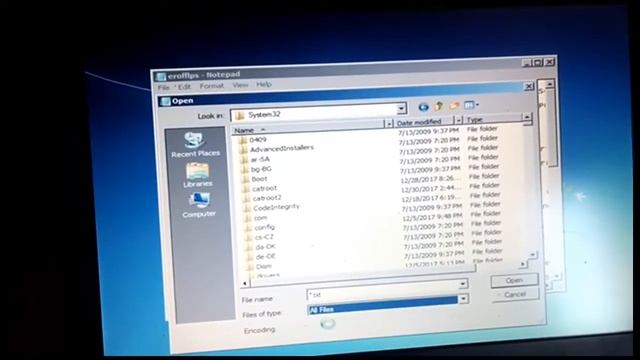Go back to last folder visited

tap(423, 107)
